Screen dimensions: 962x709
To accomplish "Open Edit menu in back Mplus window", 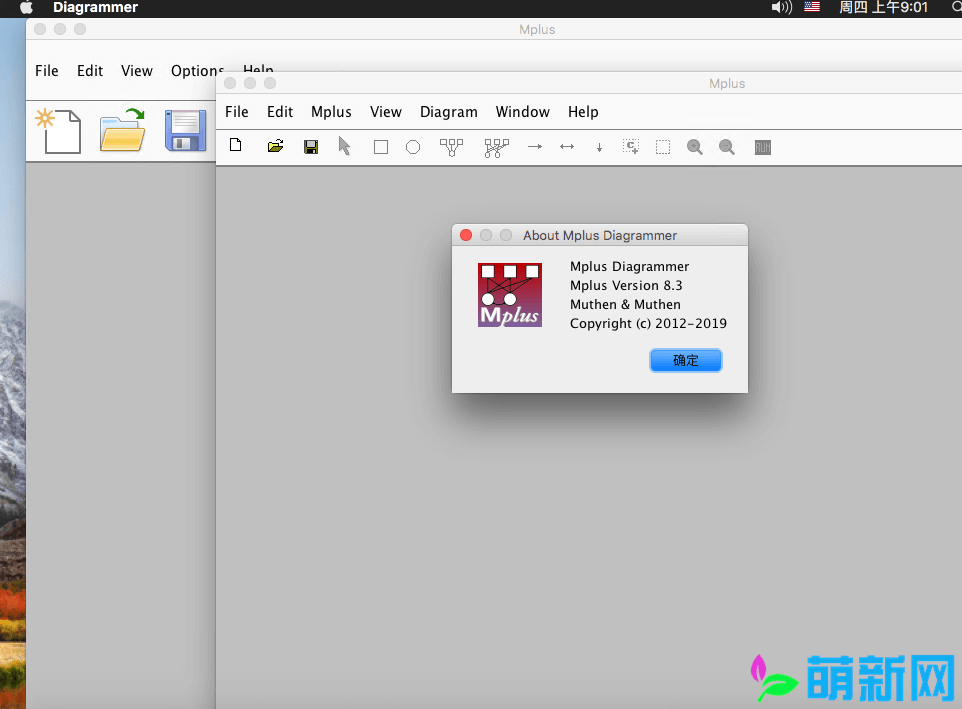I will 90,71.
